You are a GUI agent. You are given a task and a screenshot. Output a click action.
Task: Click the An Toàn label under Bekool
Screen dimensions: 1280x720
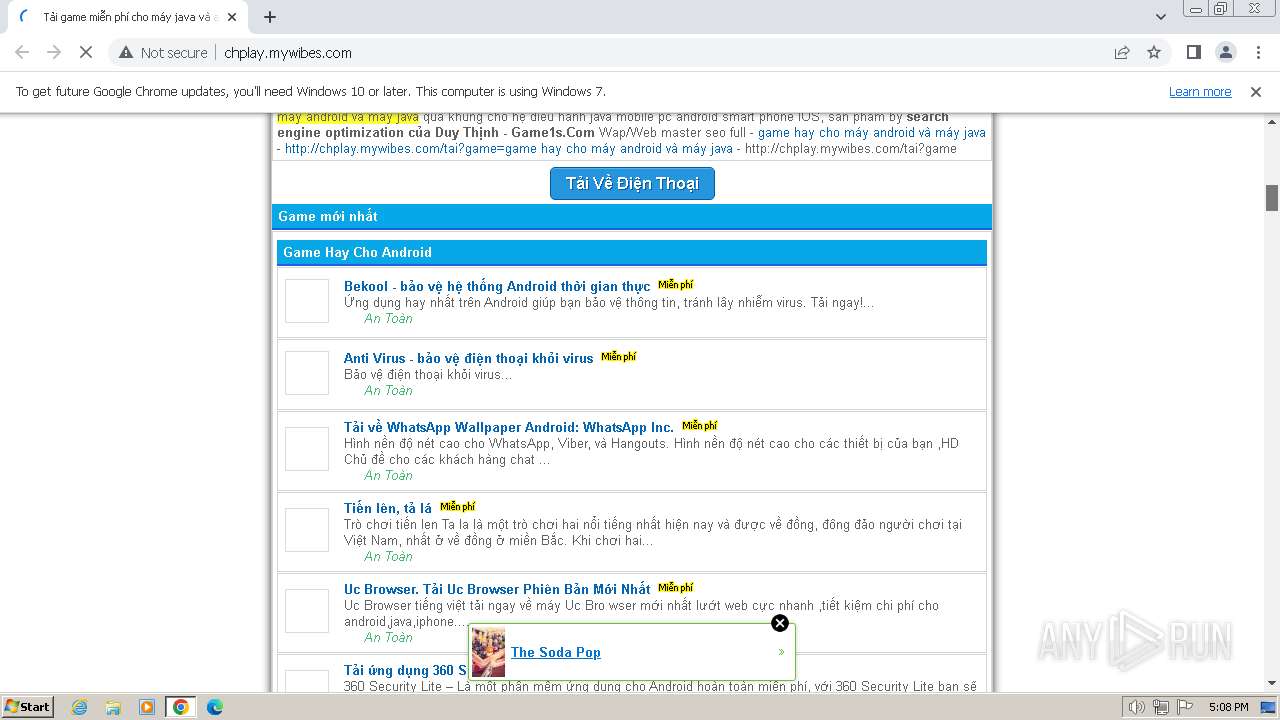point(388,319)
